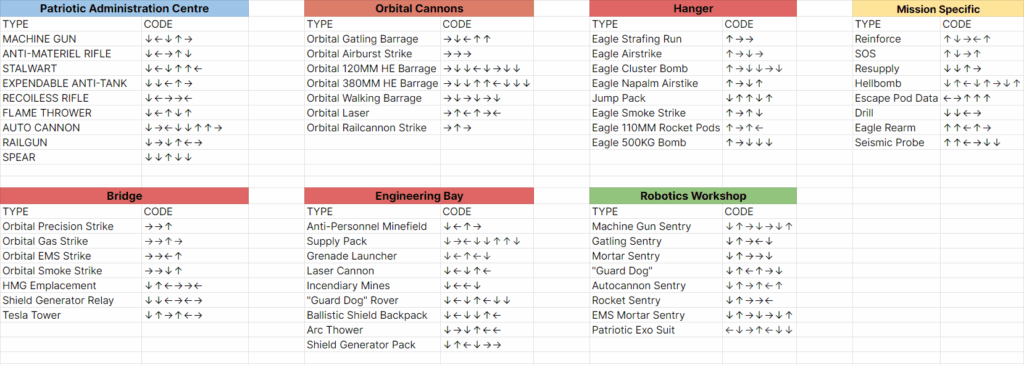Select the Hanger section header

693,8
